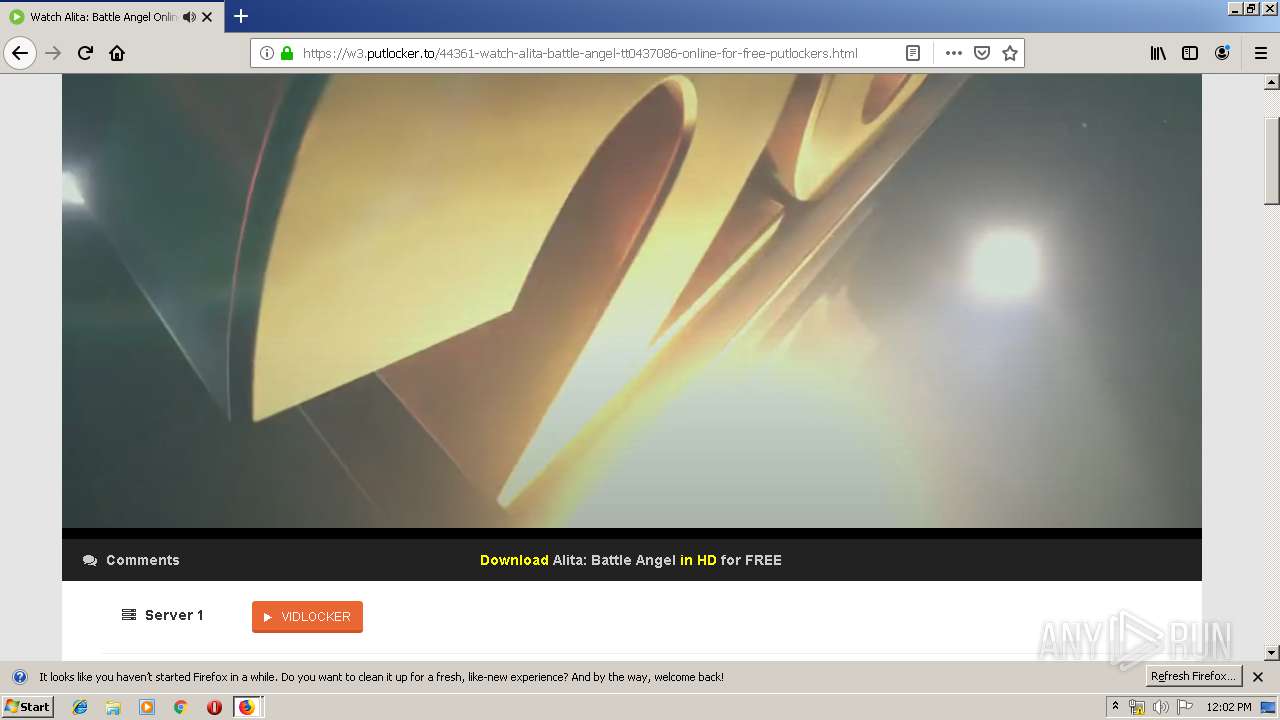Show hidden system tray icons
The image size is (1280, 720).
pos(1115,707)
